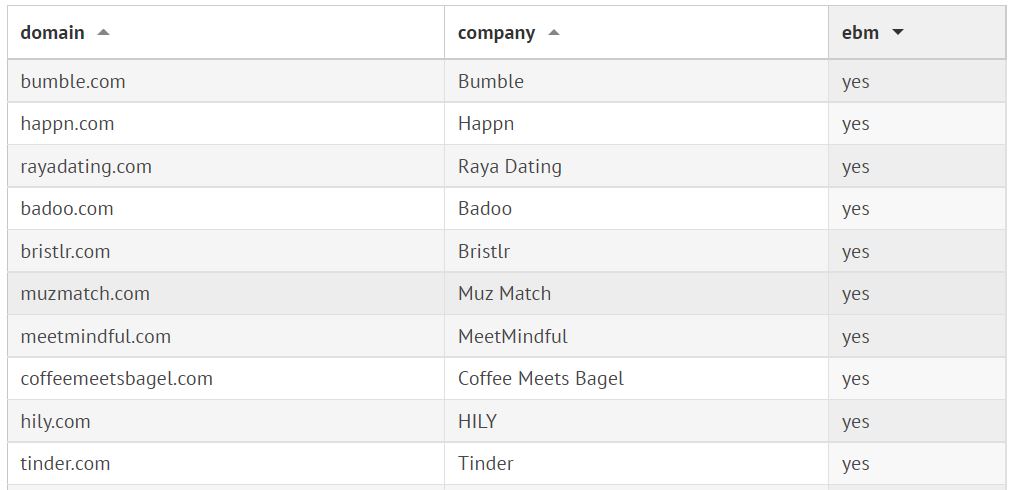Click the bumble.com domain cell

click(x=73, y=81)
